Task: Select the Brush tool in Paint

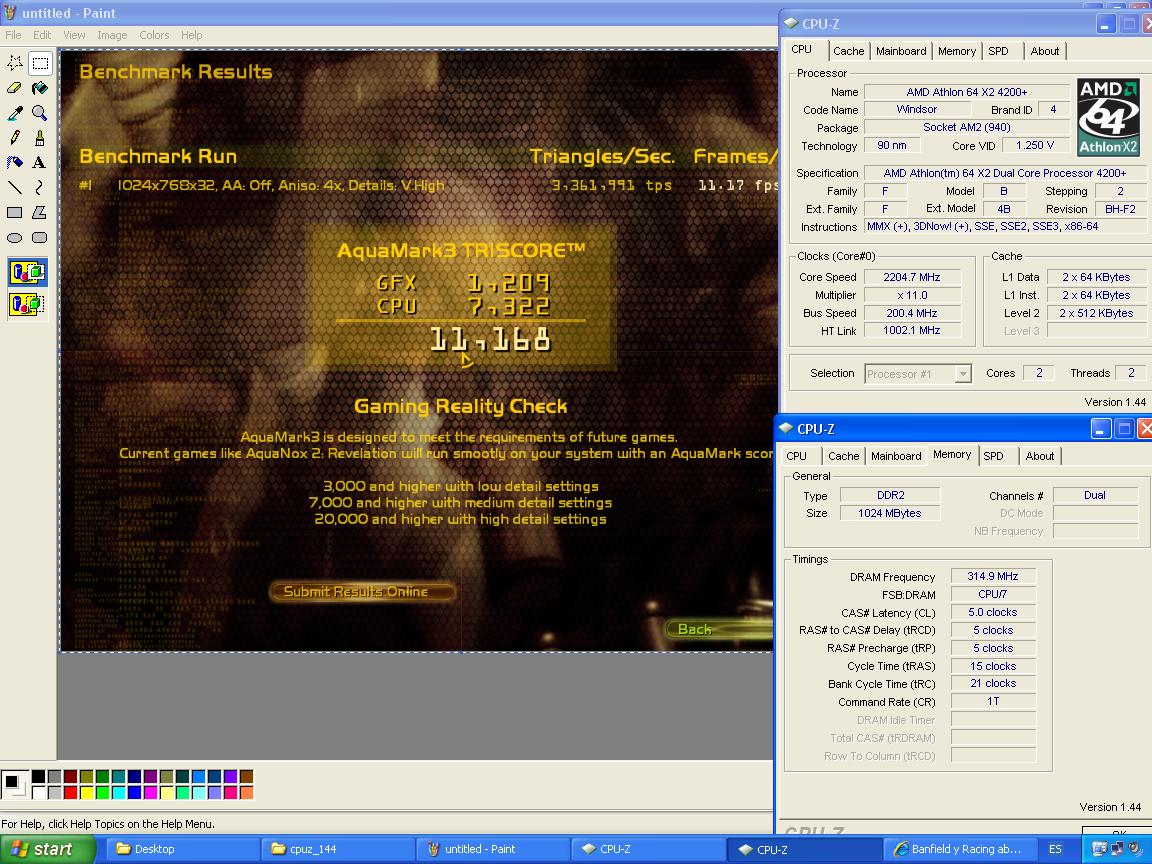Action: point(40,138)
